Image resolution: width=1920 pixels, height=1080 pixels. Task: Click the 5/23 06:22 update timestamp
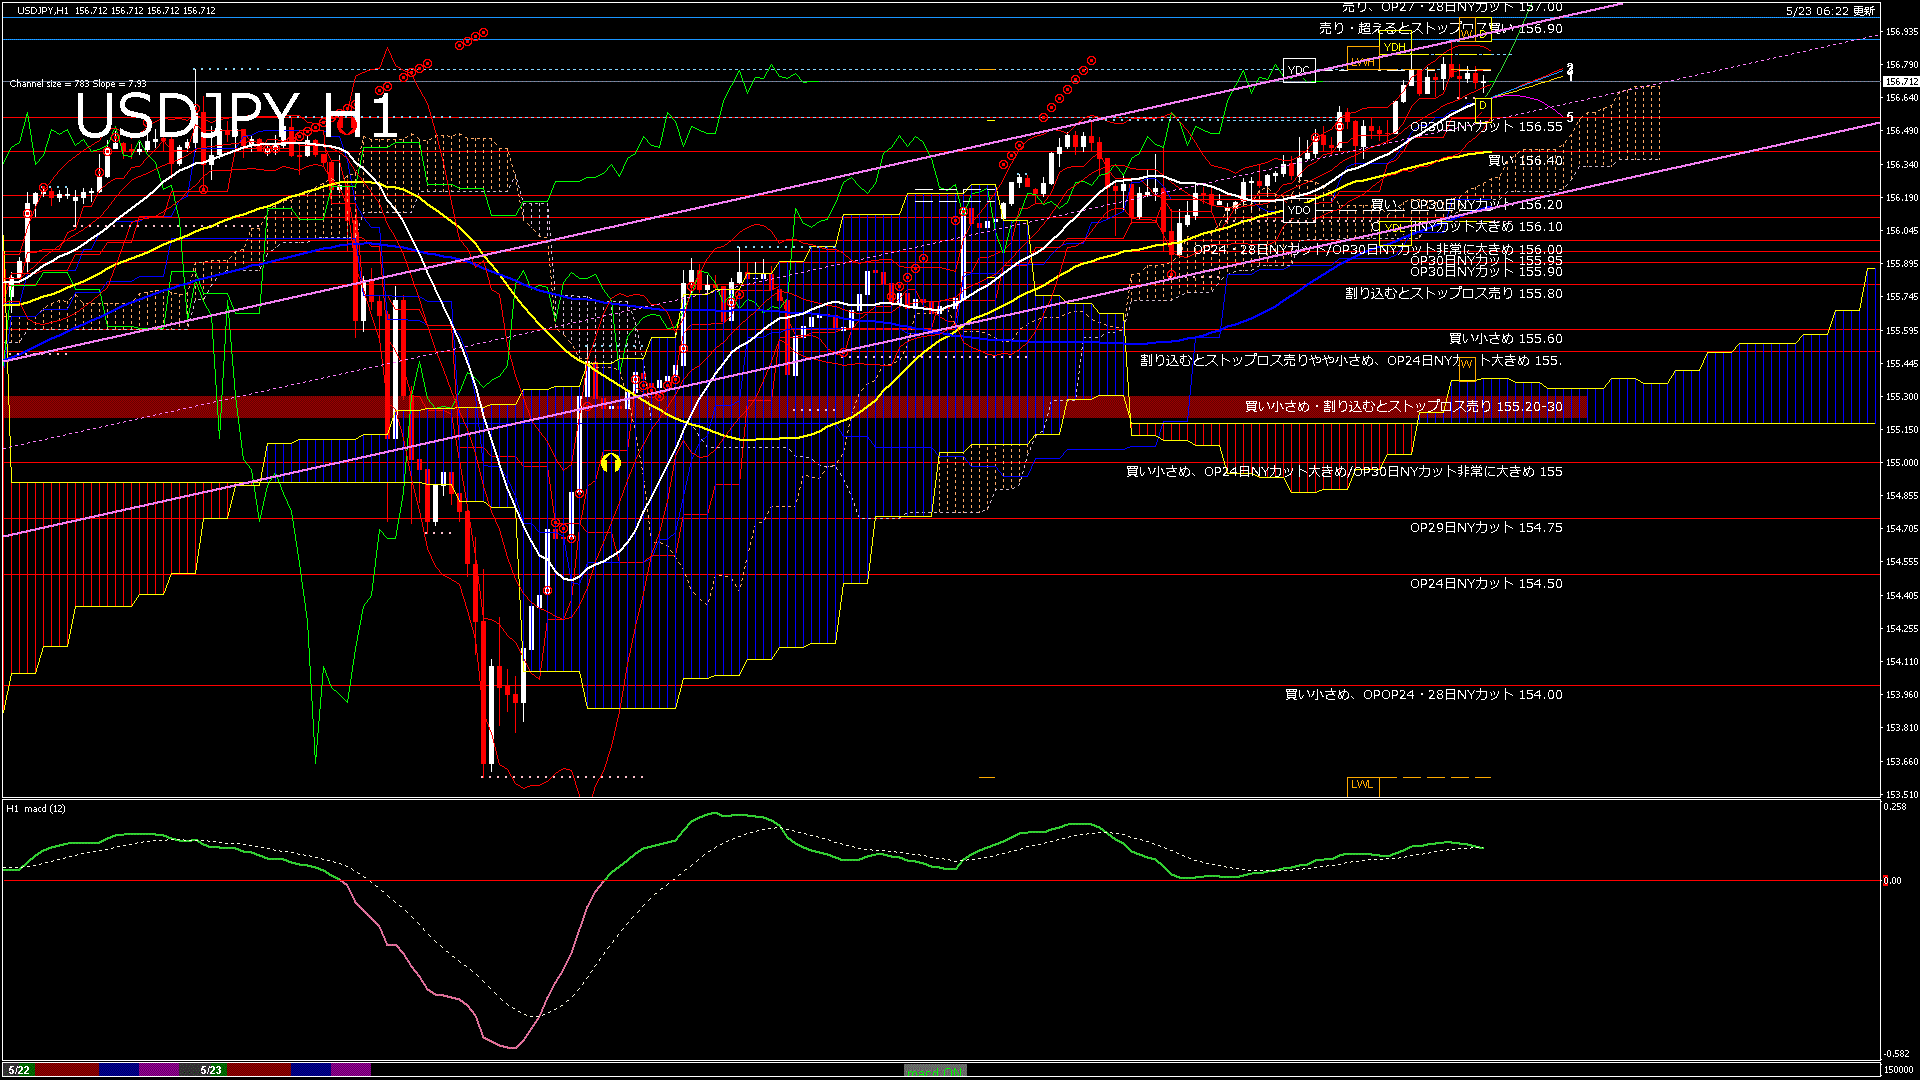[x=1829, y=10]
